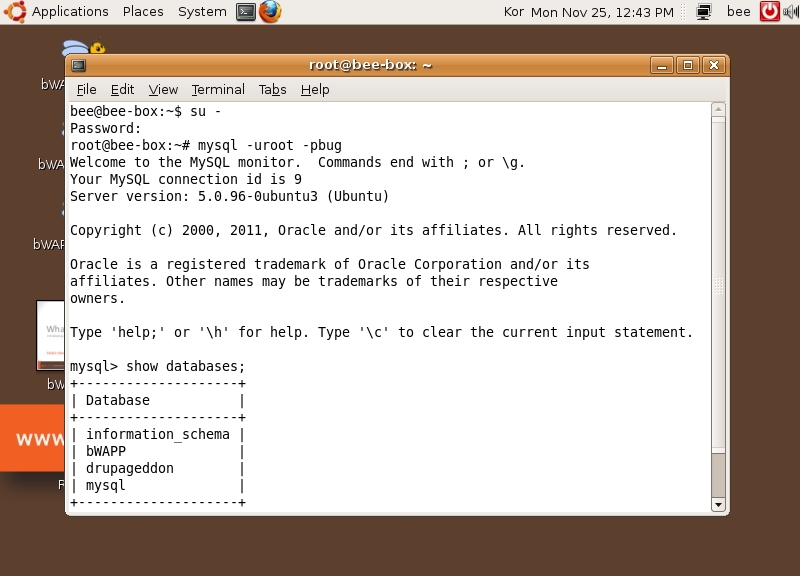Click the bee desktop icon
This screenshot has width=800, height=576.
[x=84, y=47]
